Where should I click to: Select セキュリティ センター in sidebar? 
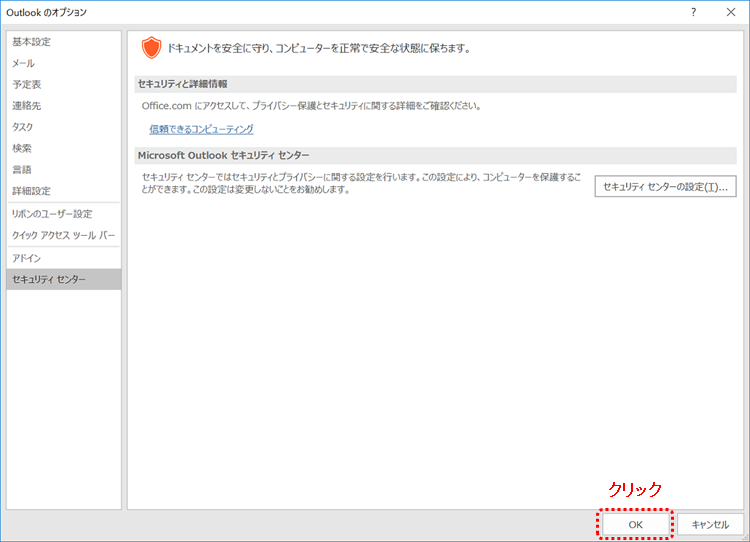point(64,279)
